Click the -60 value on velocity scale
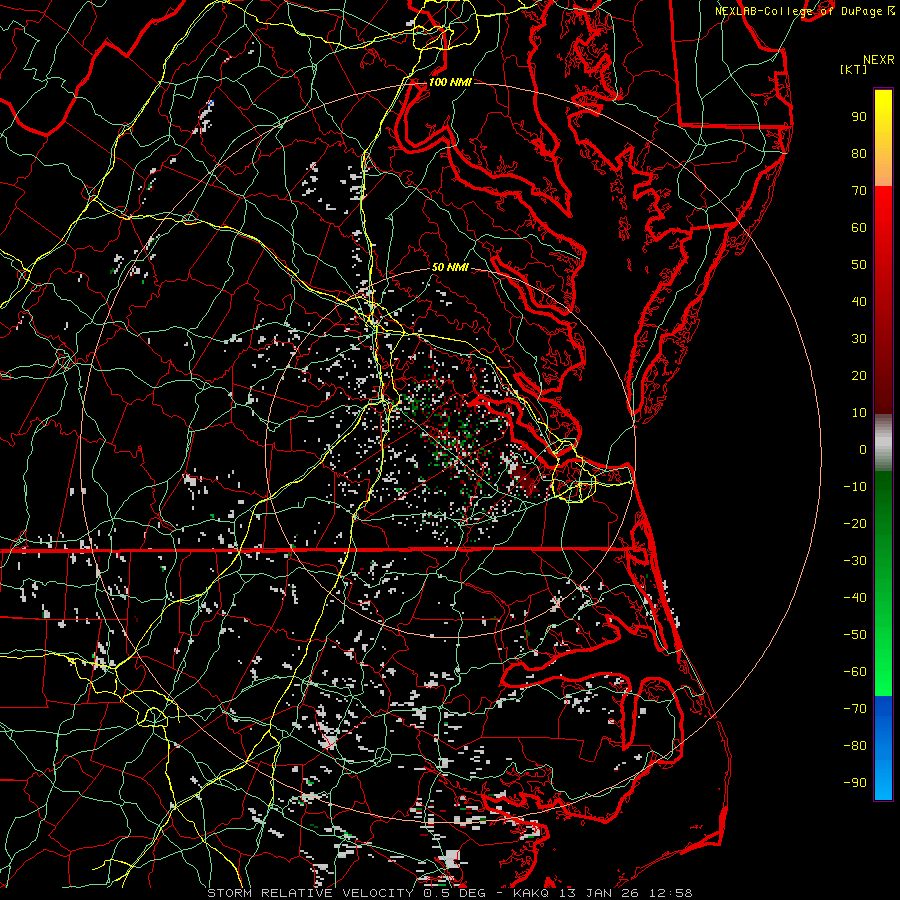The image size is (900, 900). (x=855, y=672)
